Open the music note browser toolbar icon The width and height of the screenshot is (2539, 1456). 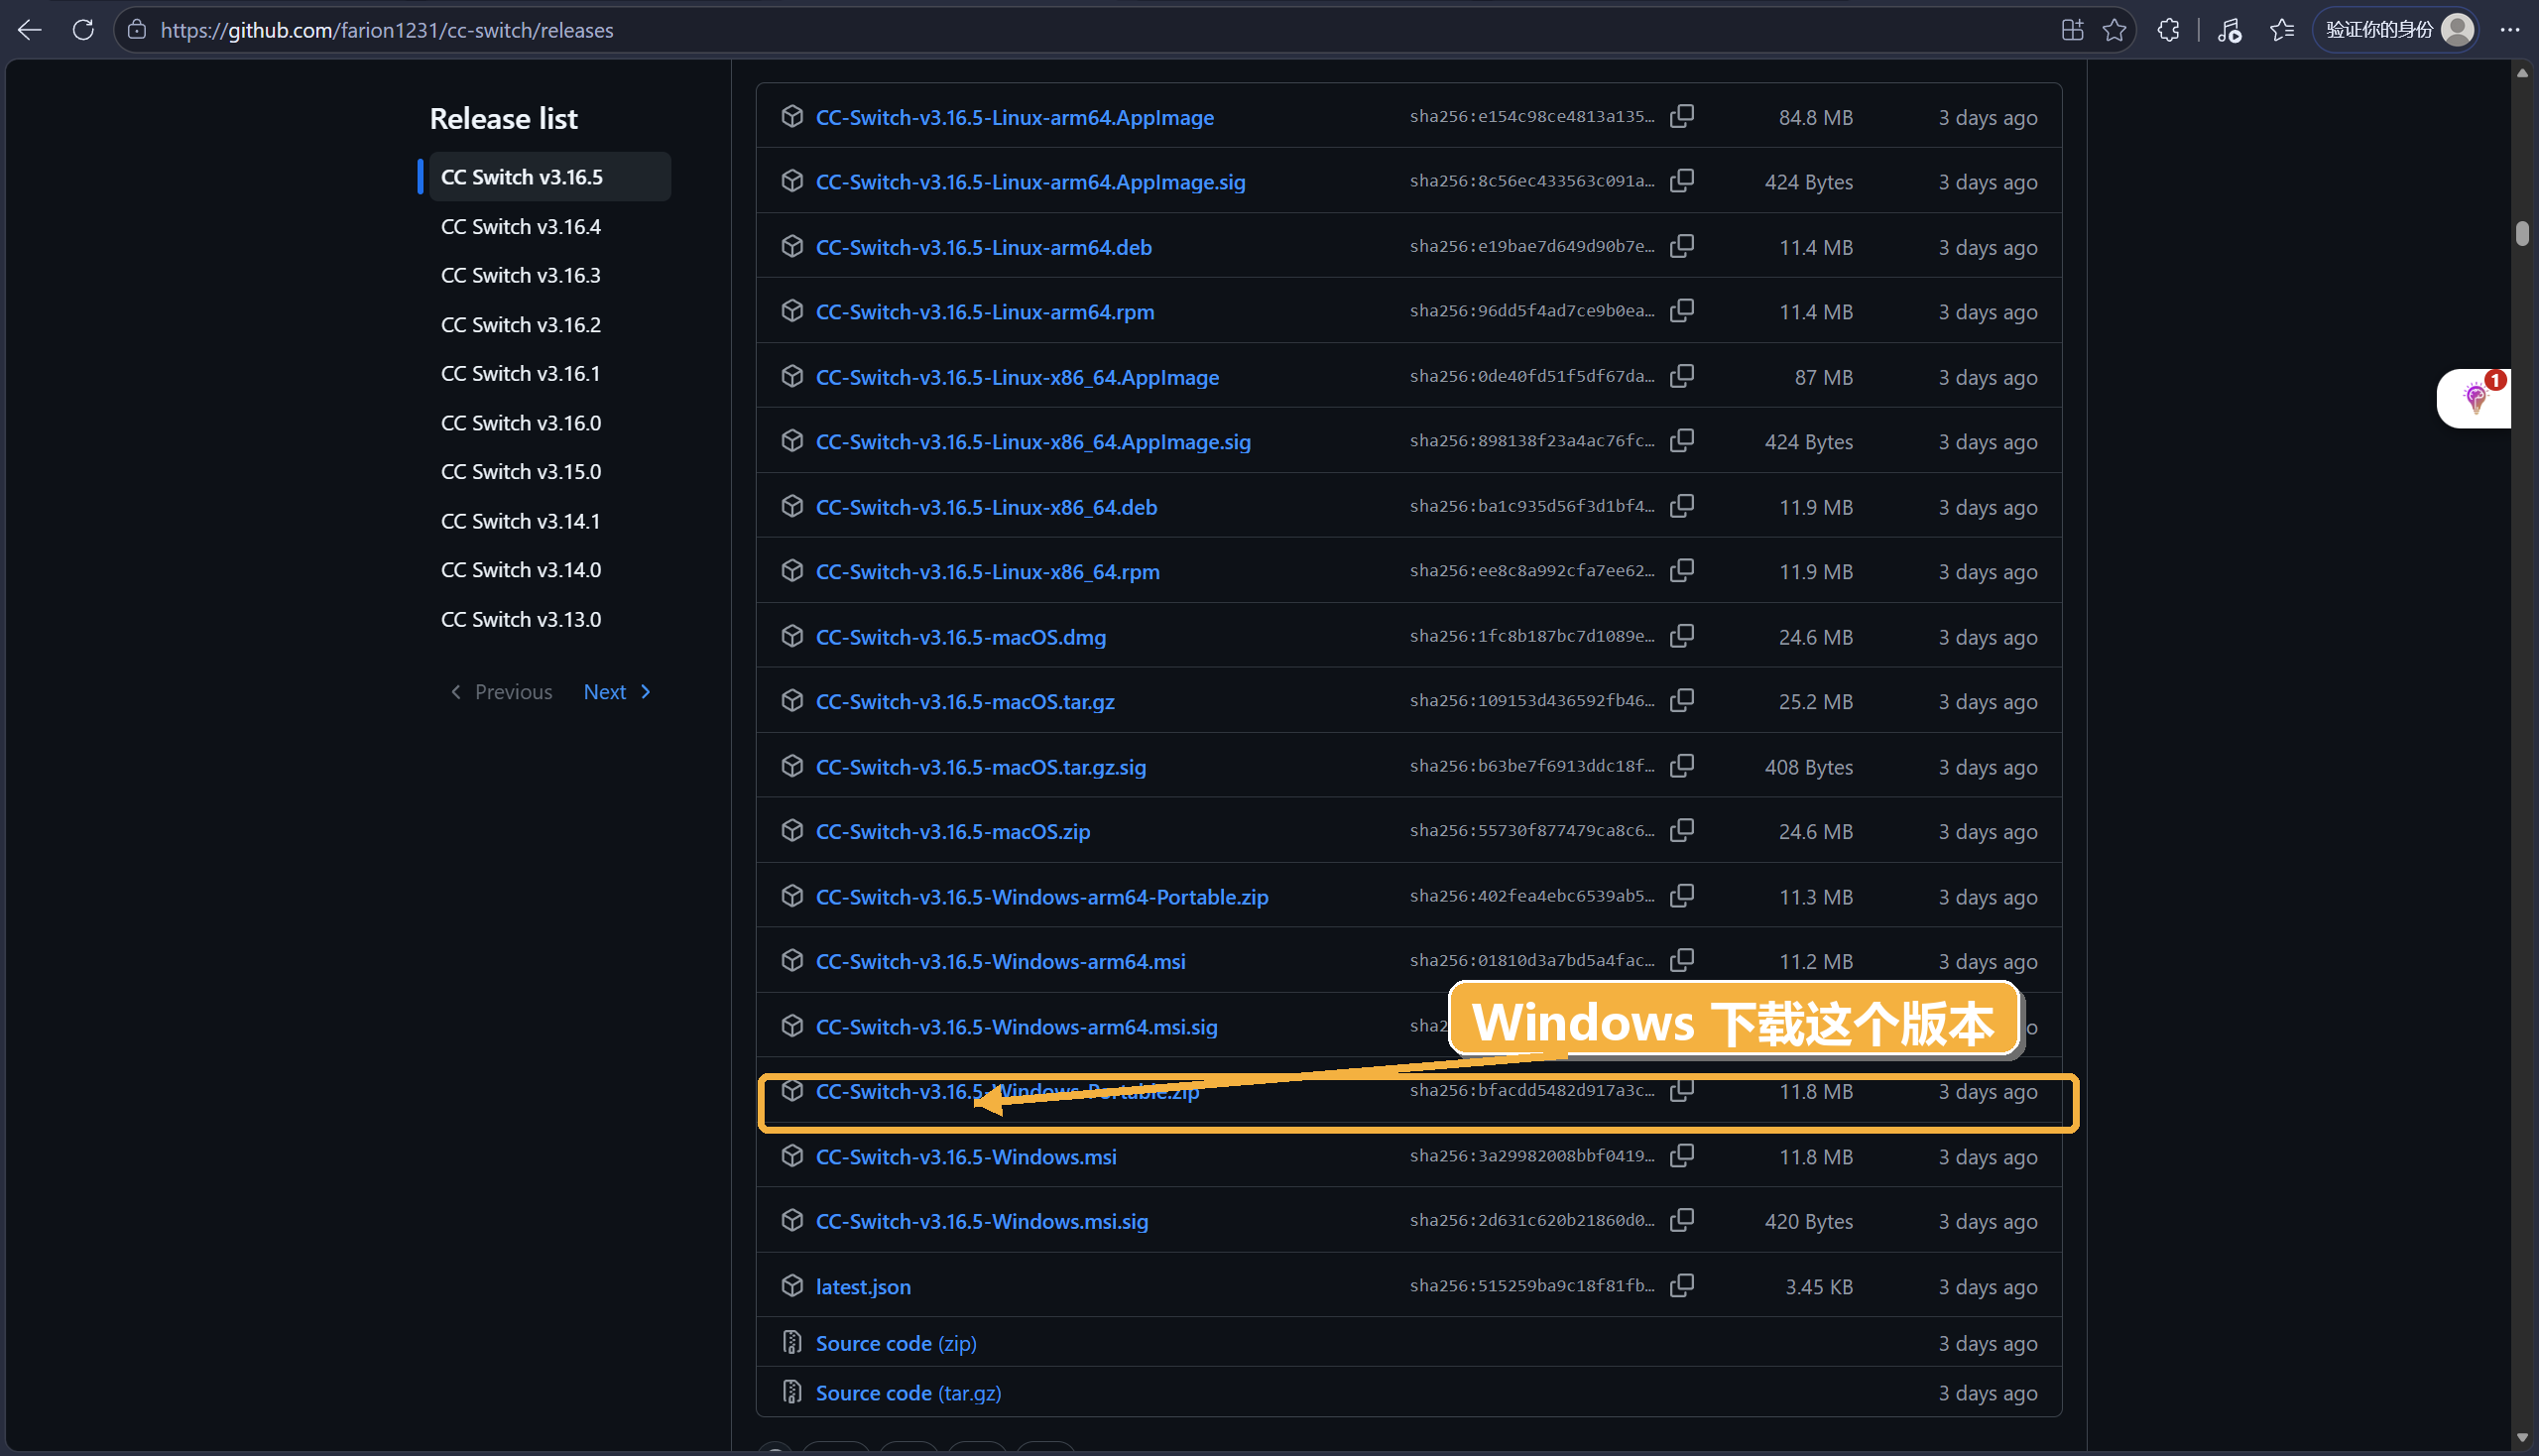[x=2229, y=30]
